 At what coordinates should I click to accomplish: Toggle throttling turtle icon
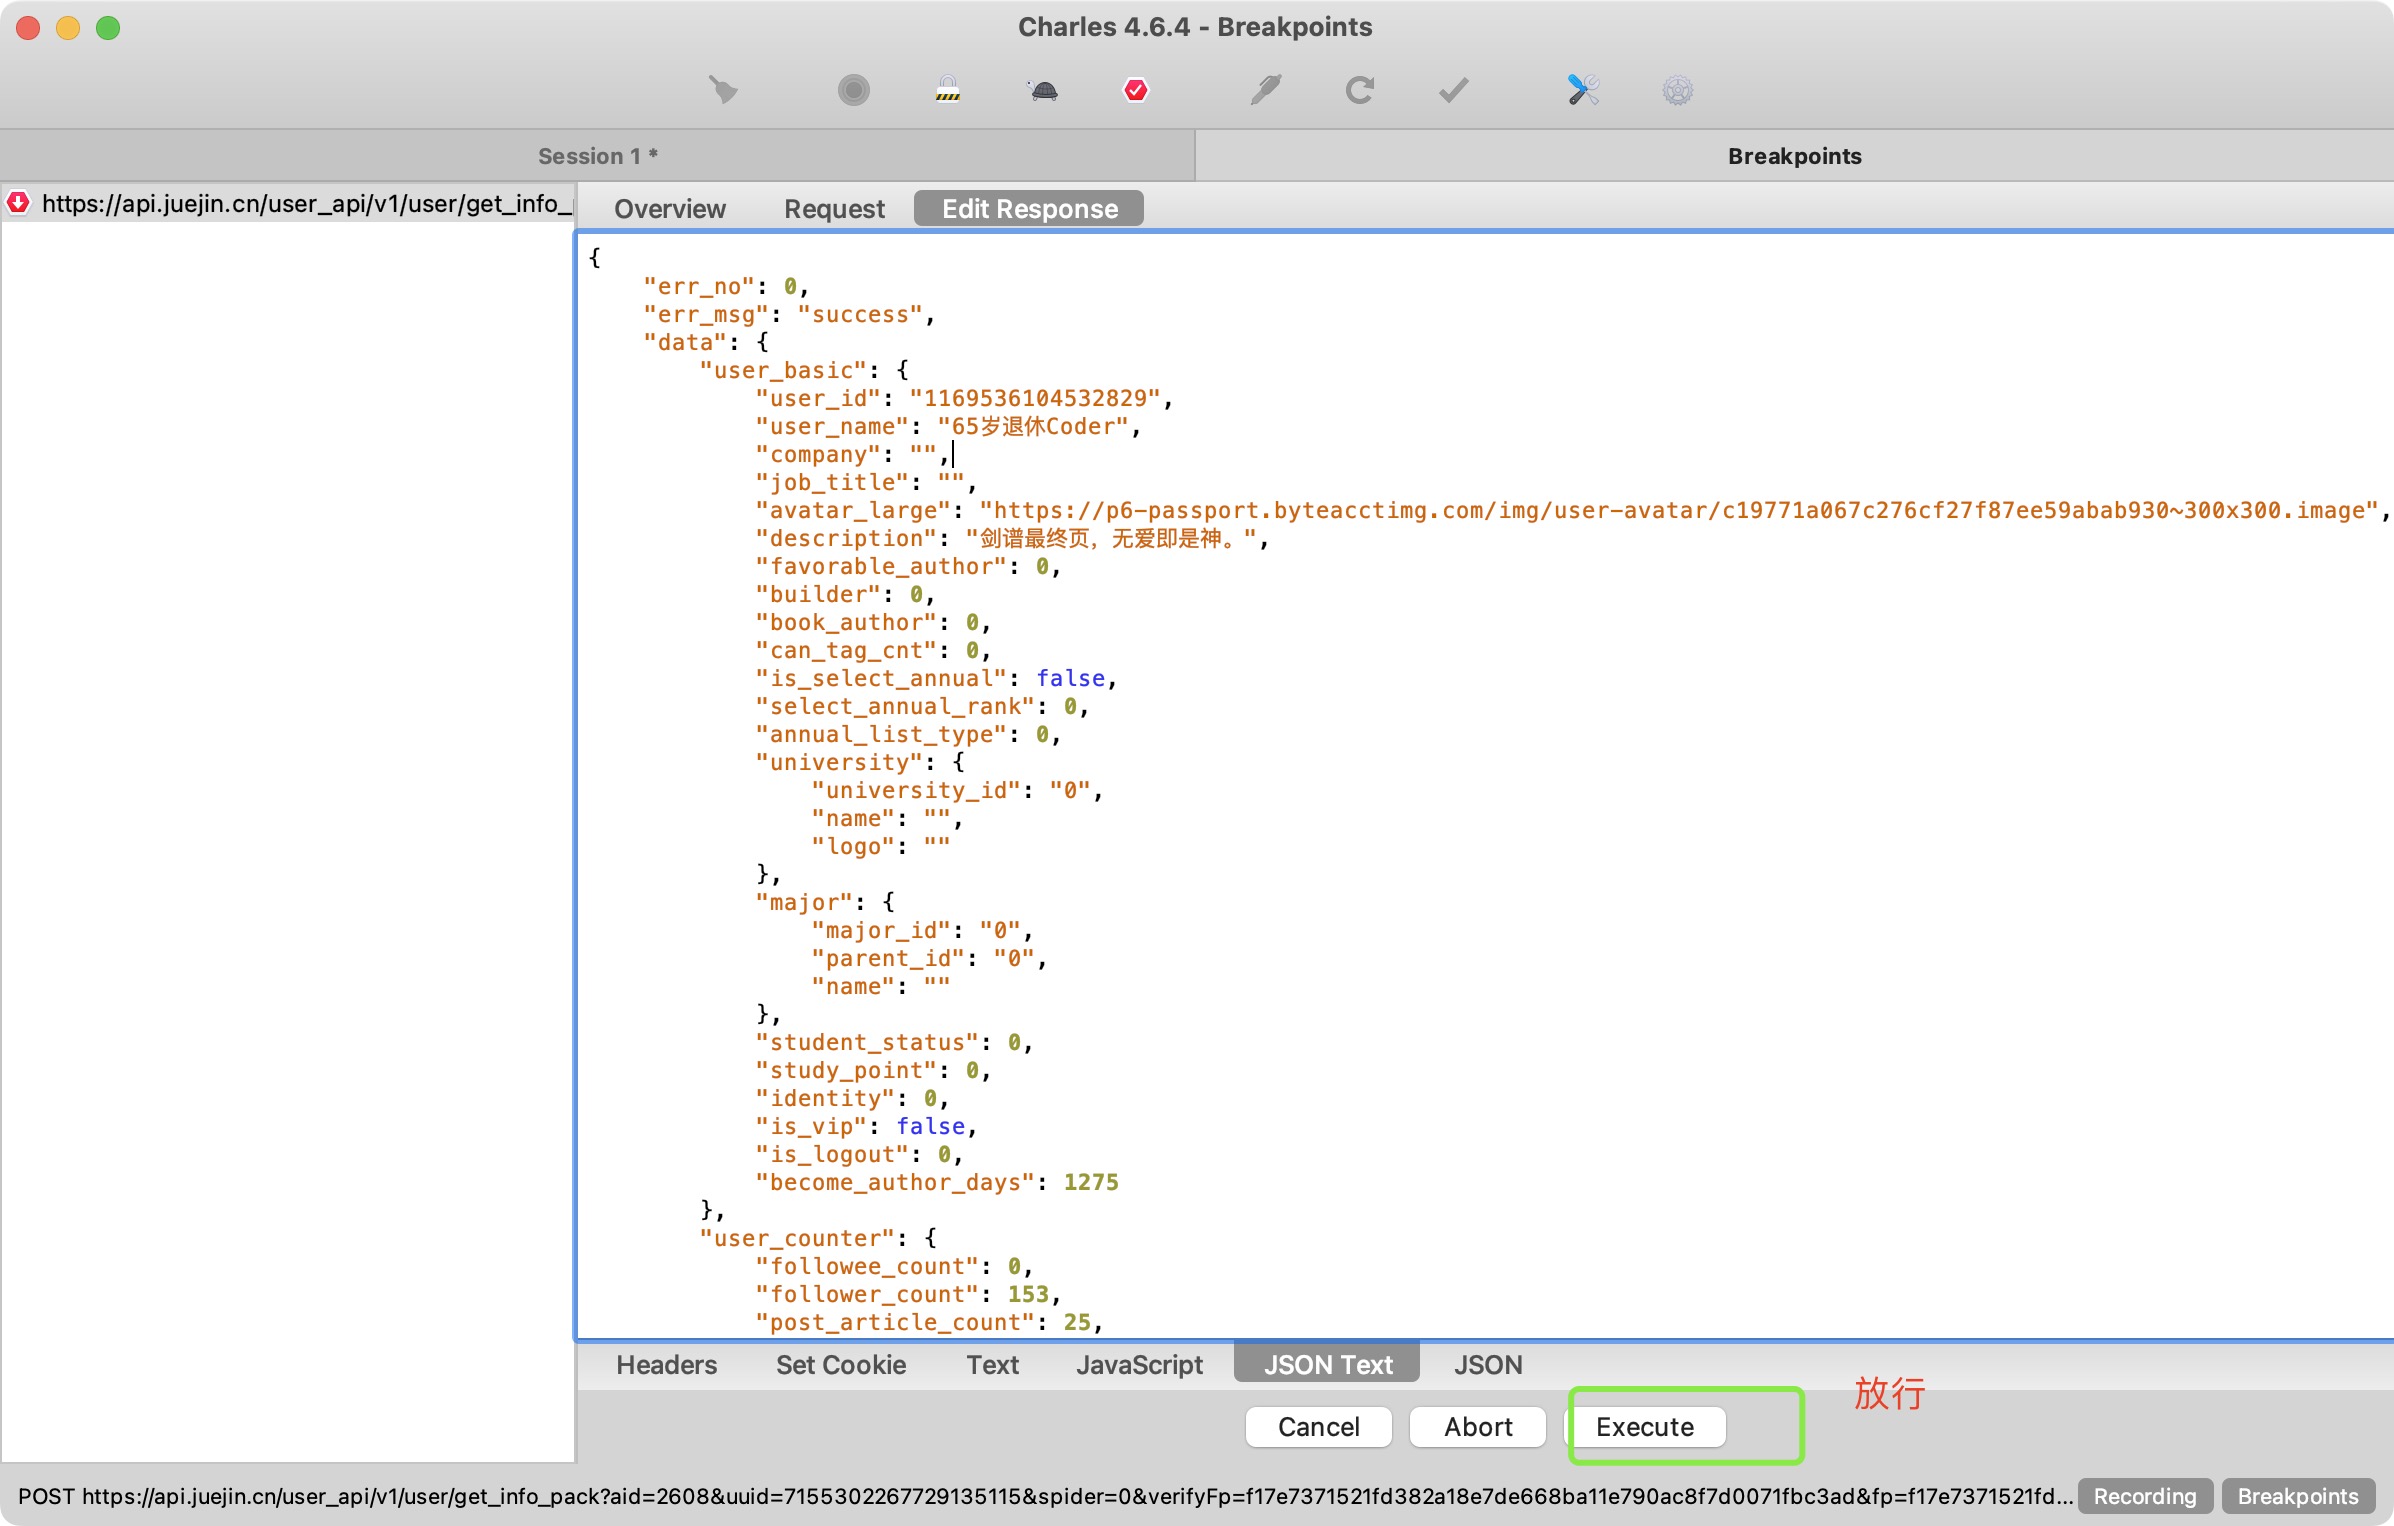tap(1042, 90)
